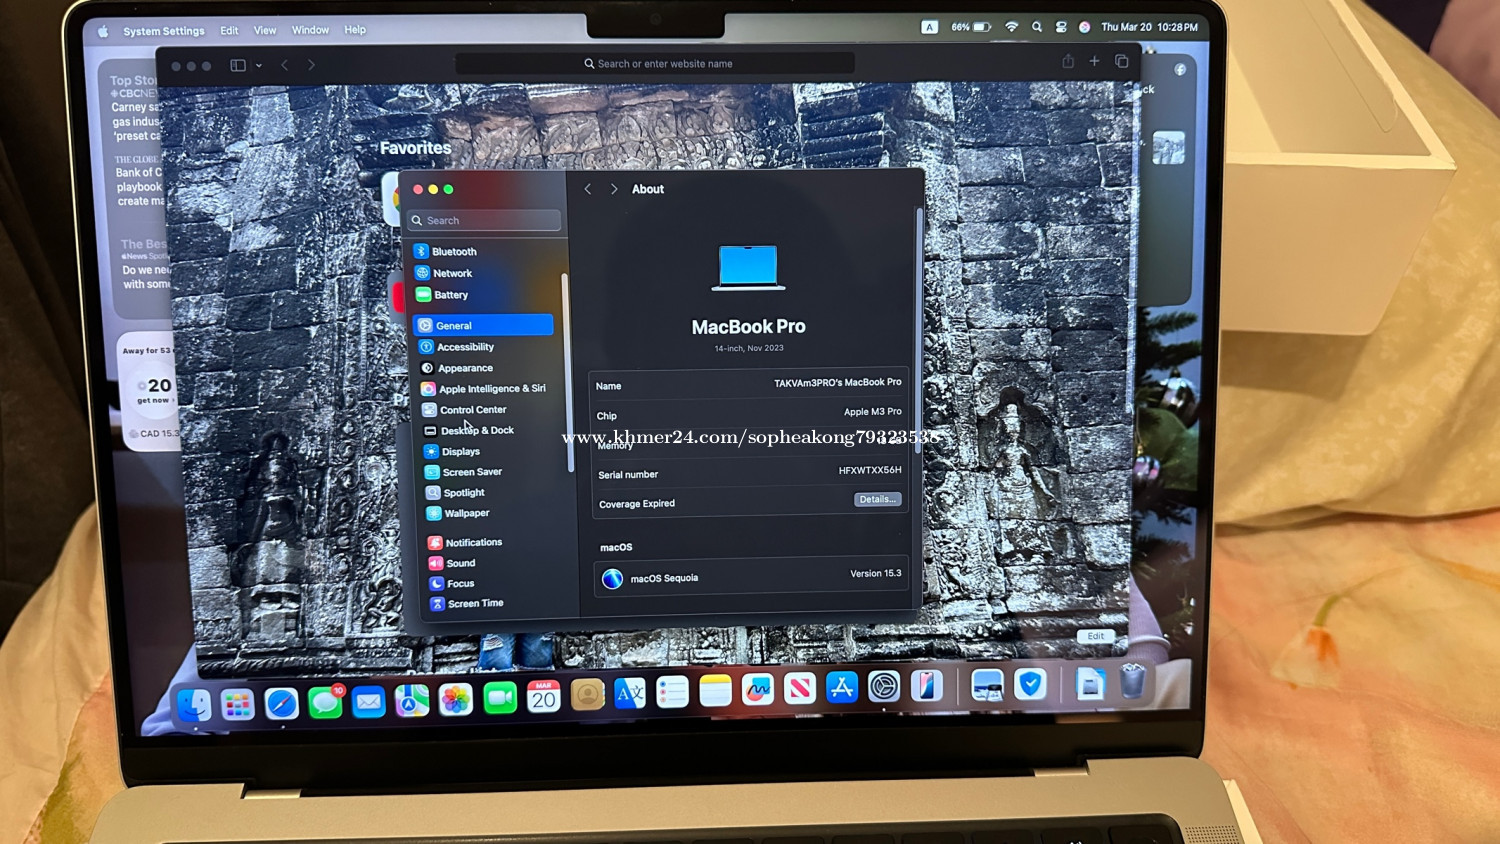The image size is (1500, 844).
Task: Go back in System Settings window
Action: 588,189
